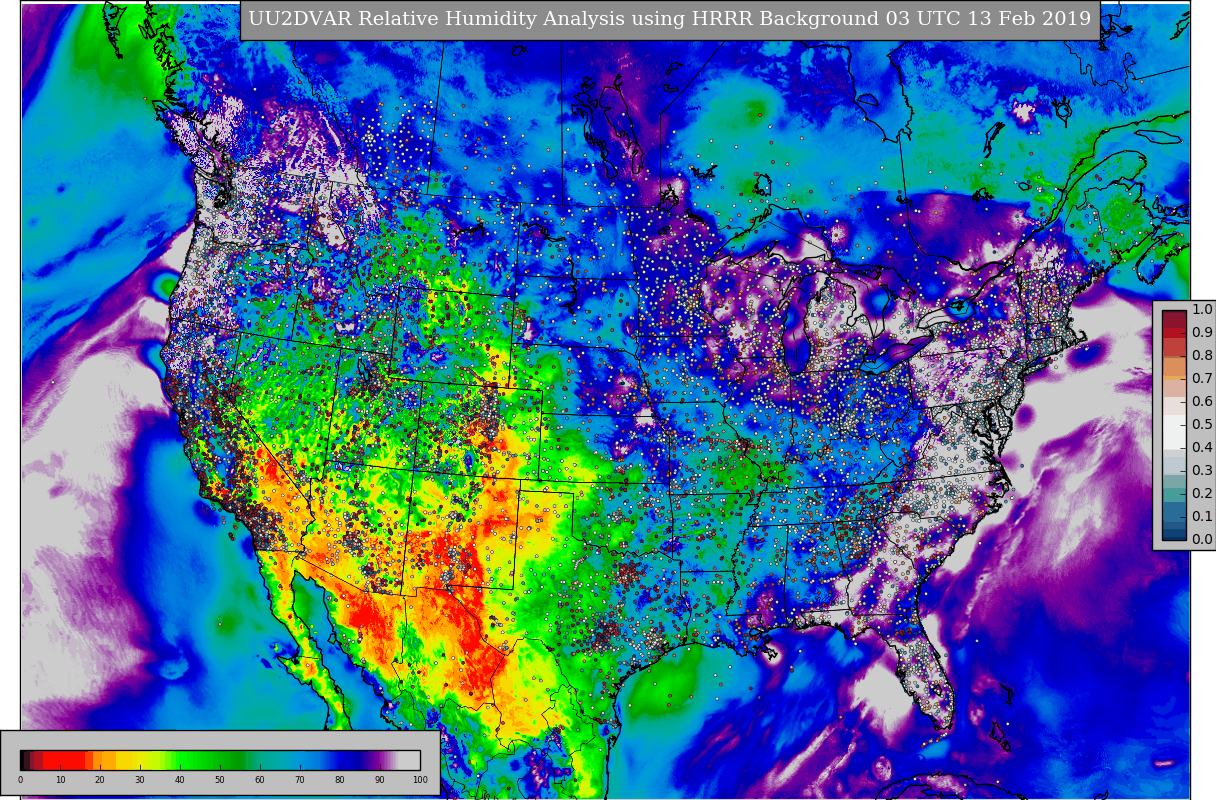Viewport: 1216px width, 800px height.
Task: Click the '50' tick on the humidity color bar
Action: pos(220,780)
